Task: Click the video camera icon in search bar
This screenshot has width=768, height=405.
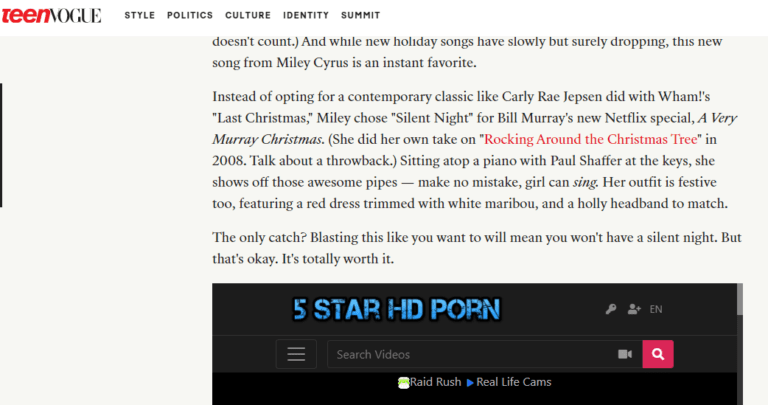Action: pyautogui.click(x=625, y=354)
